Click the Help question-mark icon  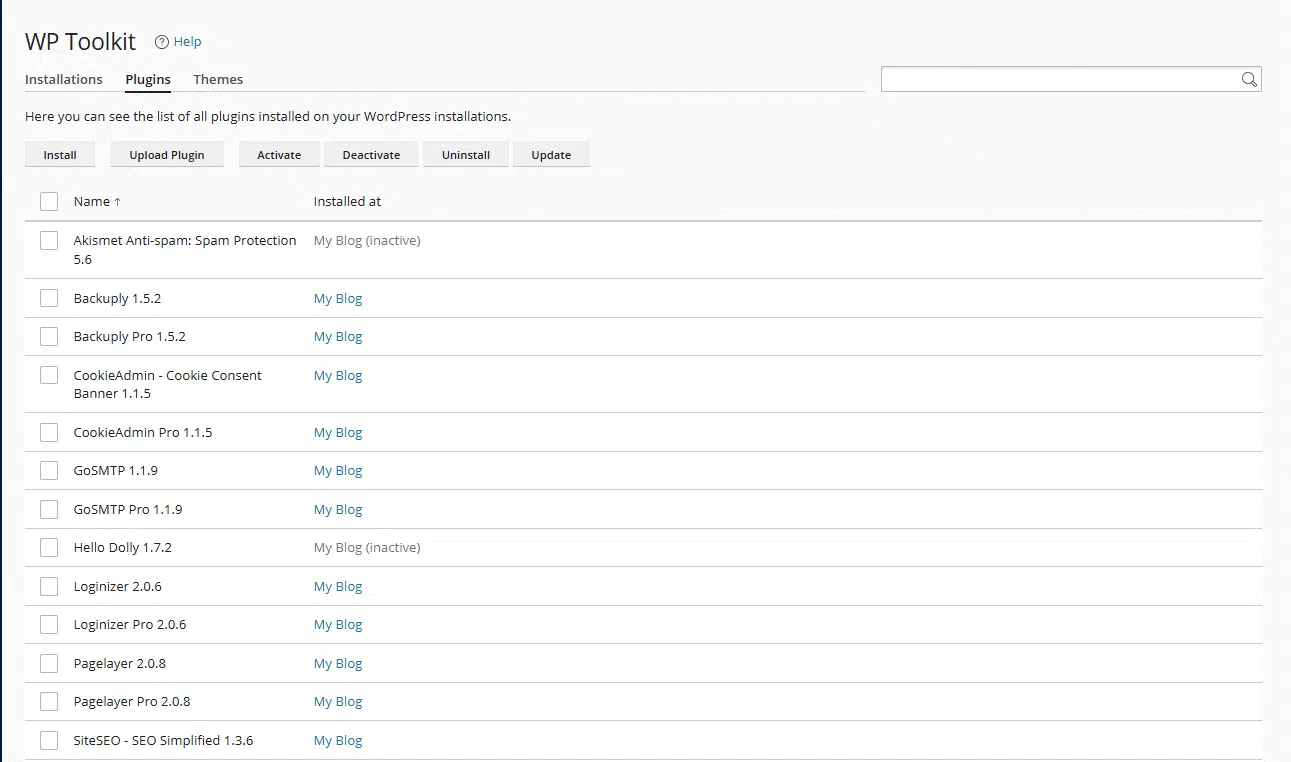click(161, 42)
